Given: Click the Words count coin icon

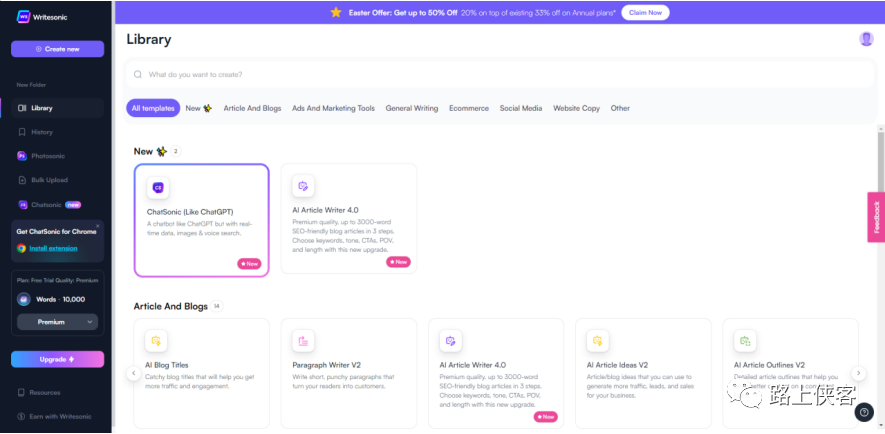Looking at the screenshot, I should pyautogui.click(x=24, y=299).
